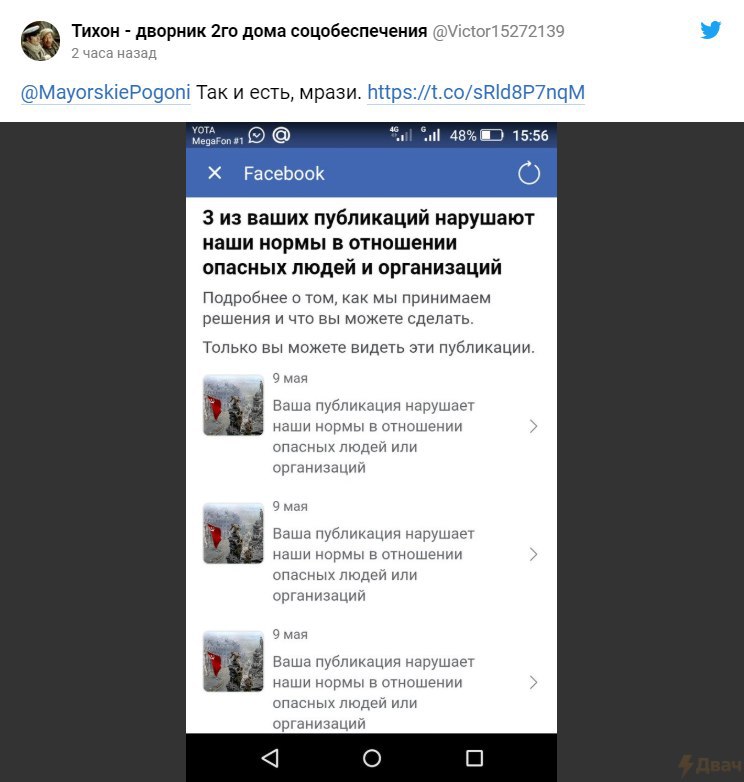Open the t.co/sRld8P7nqM link
Screen dimensions: 744x782
pos(476,93)
